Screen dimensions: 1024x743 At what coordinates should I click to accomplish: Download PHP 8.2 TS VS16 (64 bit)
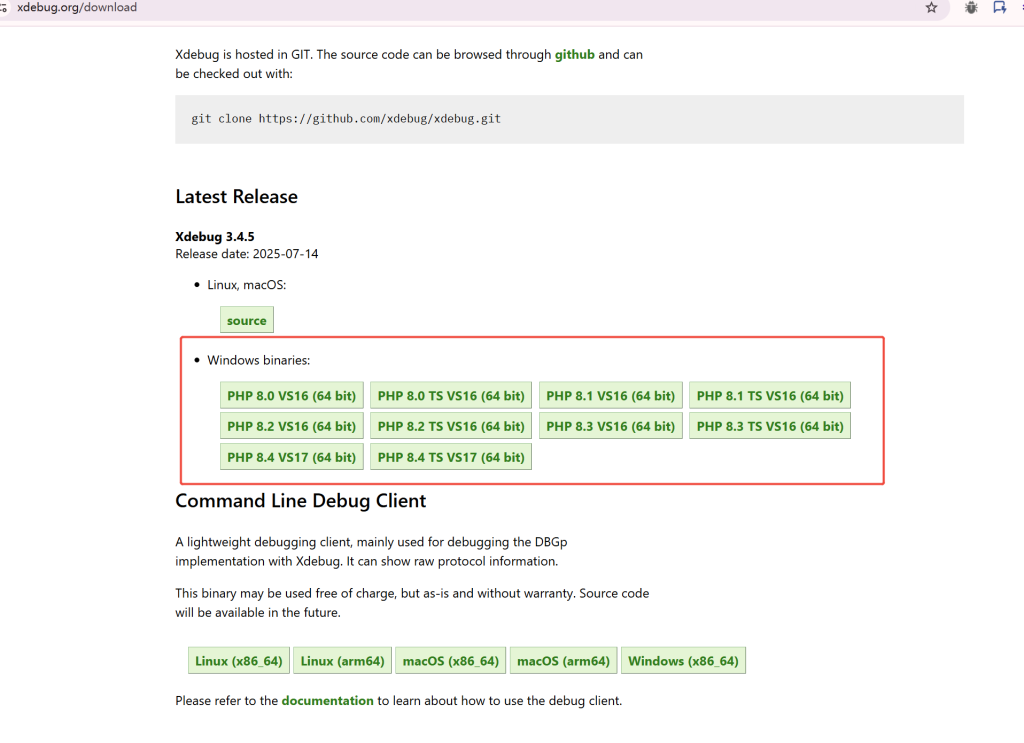[451, 426]
